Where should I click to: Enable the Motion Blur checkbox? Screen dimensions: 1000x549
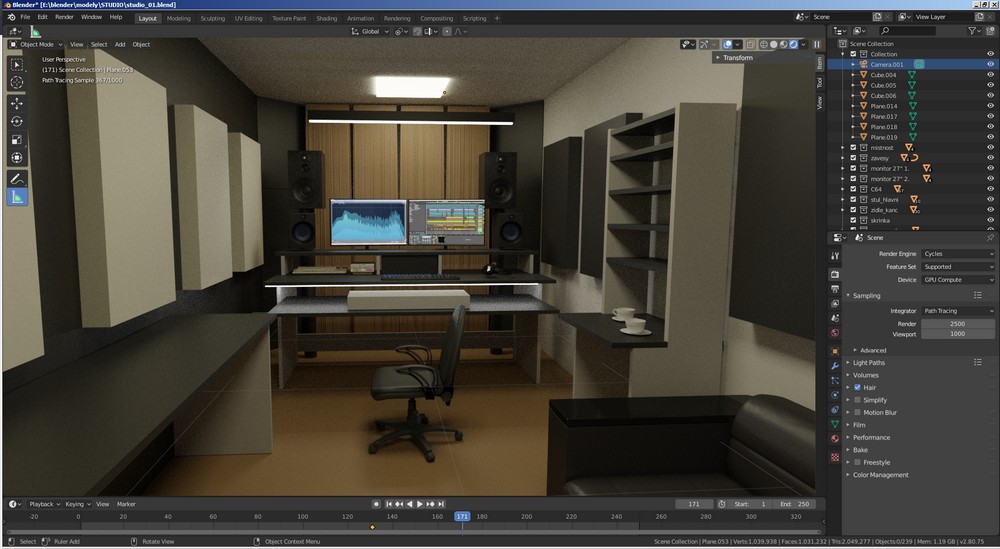(857, 412)
